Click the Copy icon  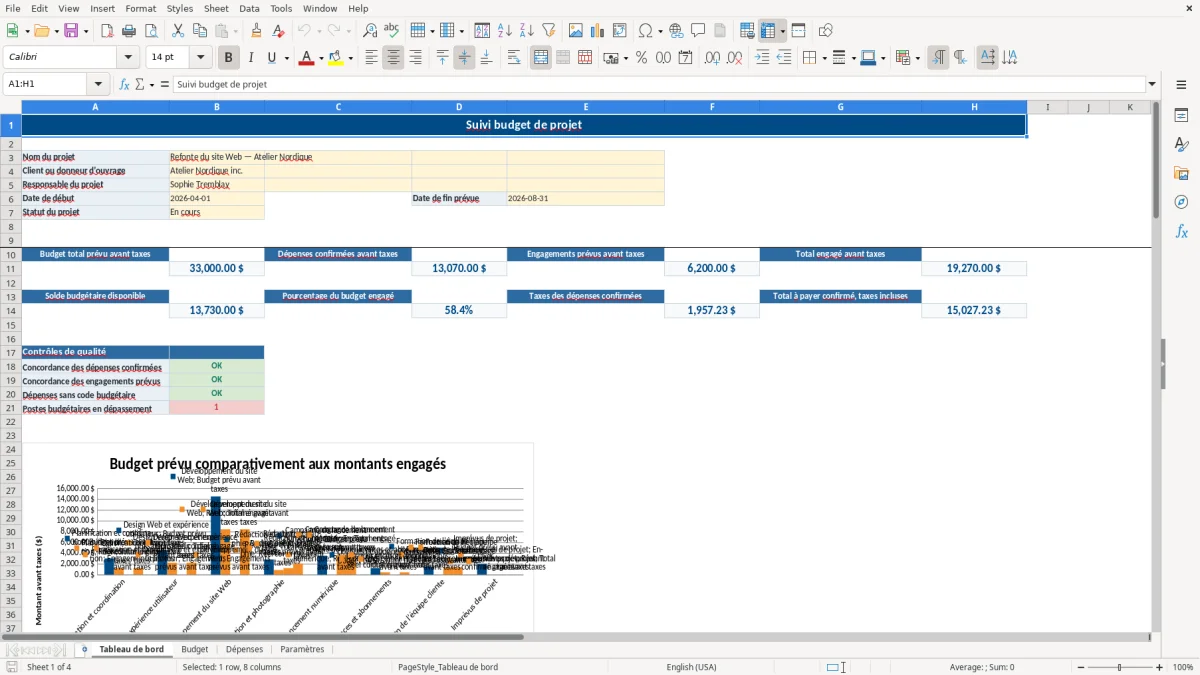click(x=200, y=31)
